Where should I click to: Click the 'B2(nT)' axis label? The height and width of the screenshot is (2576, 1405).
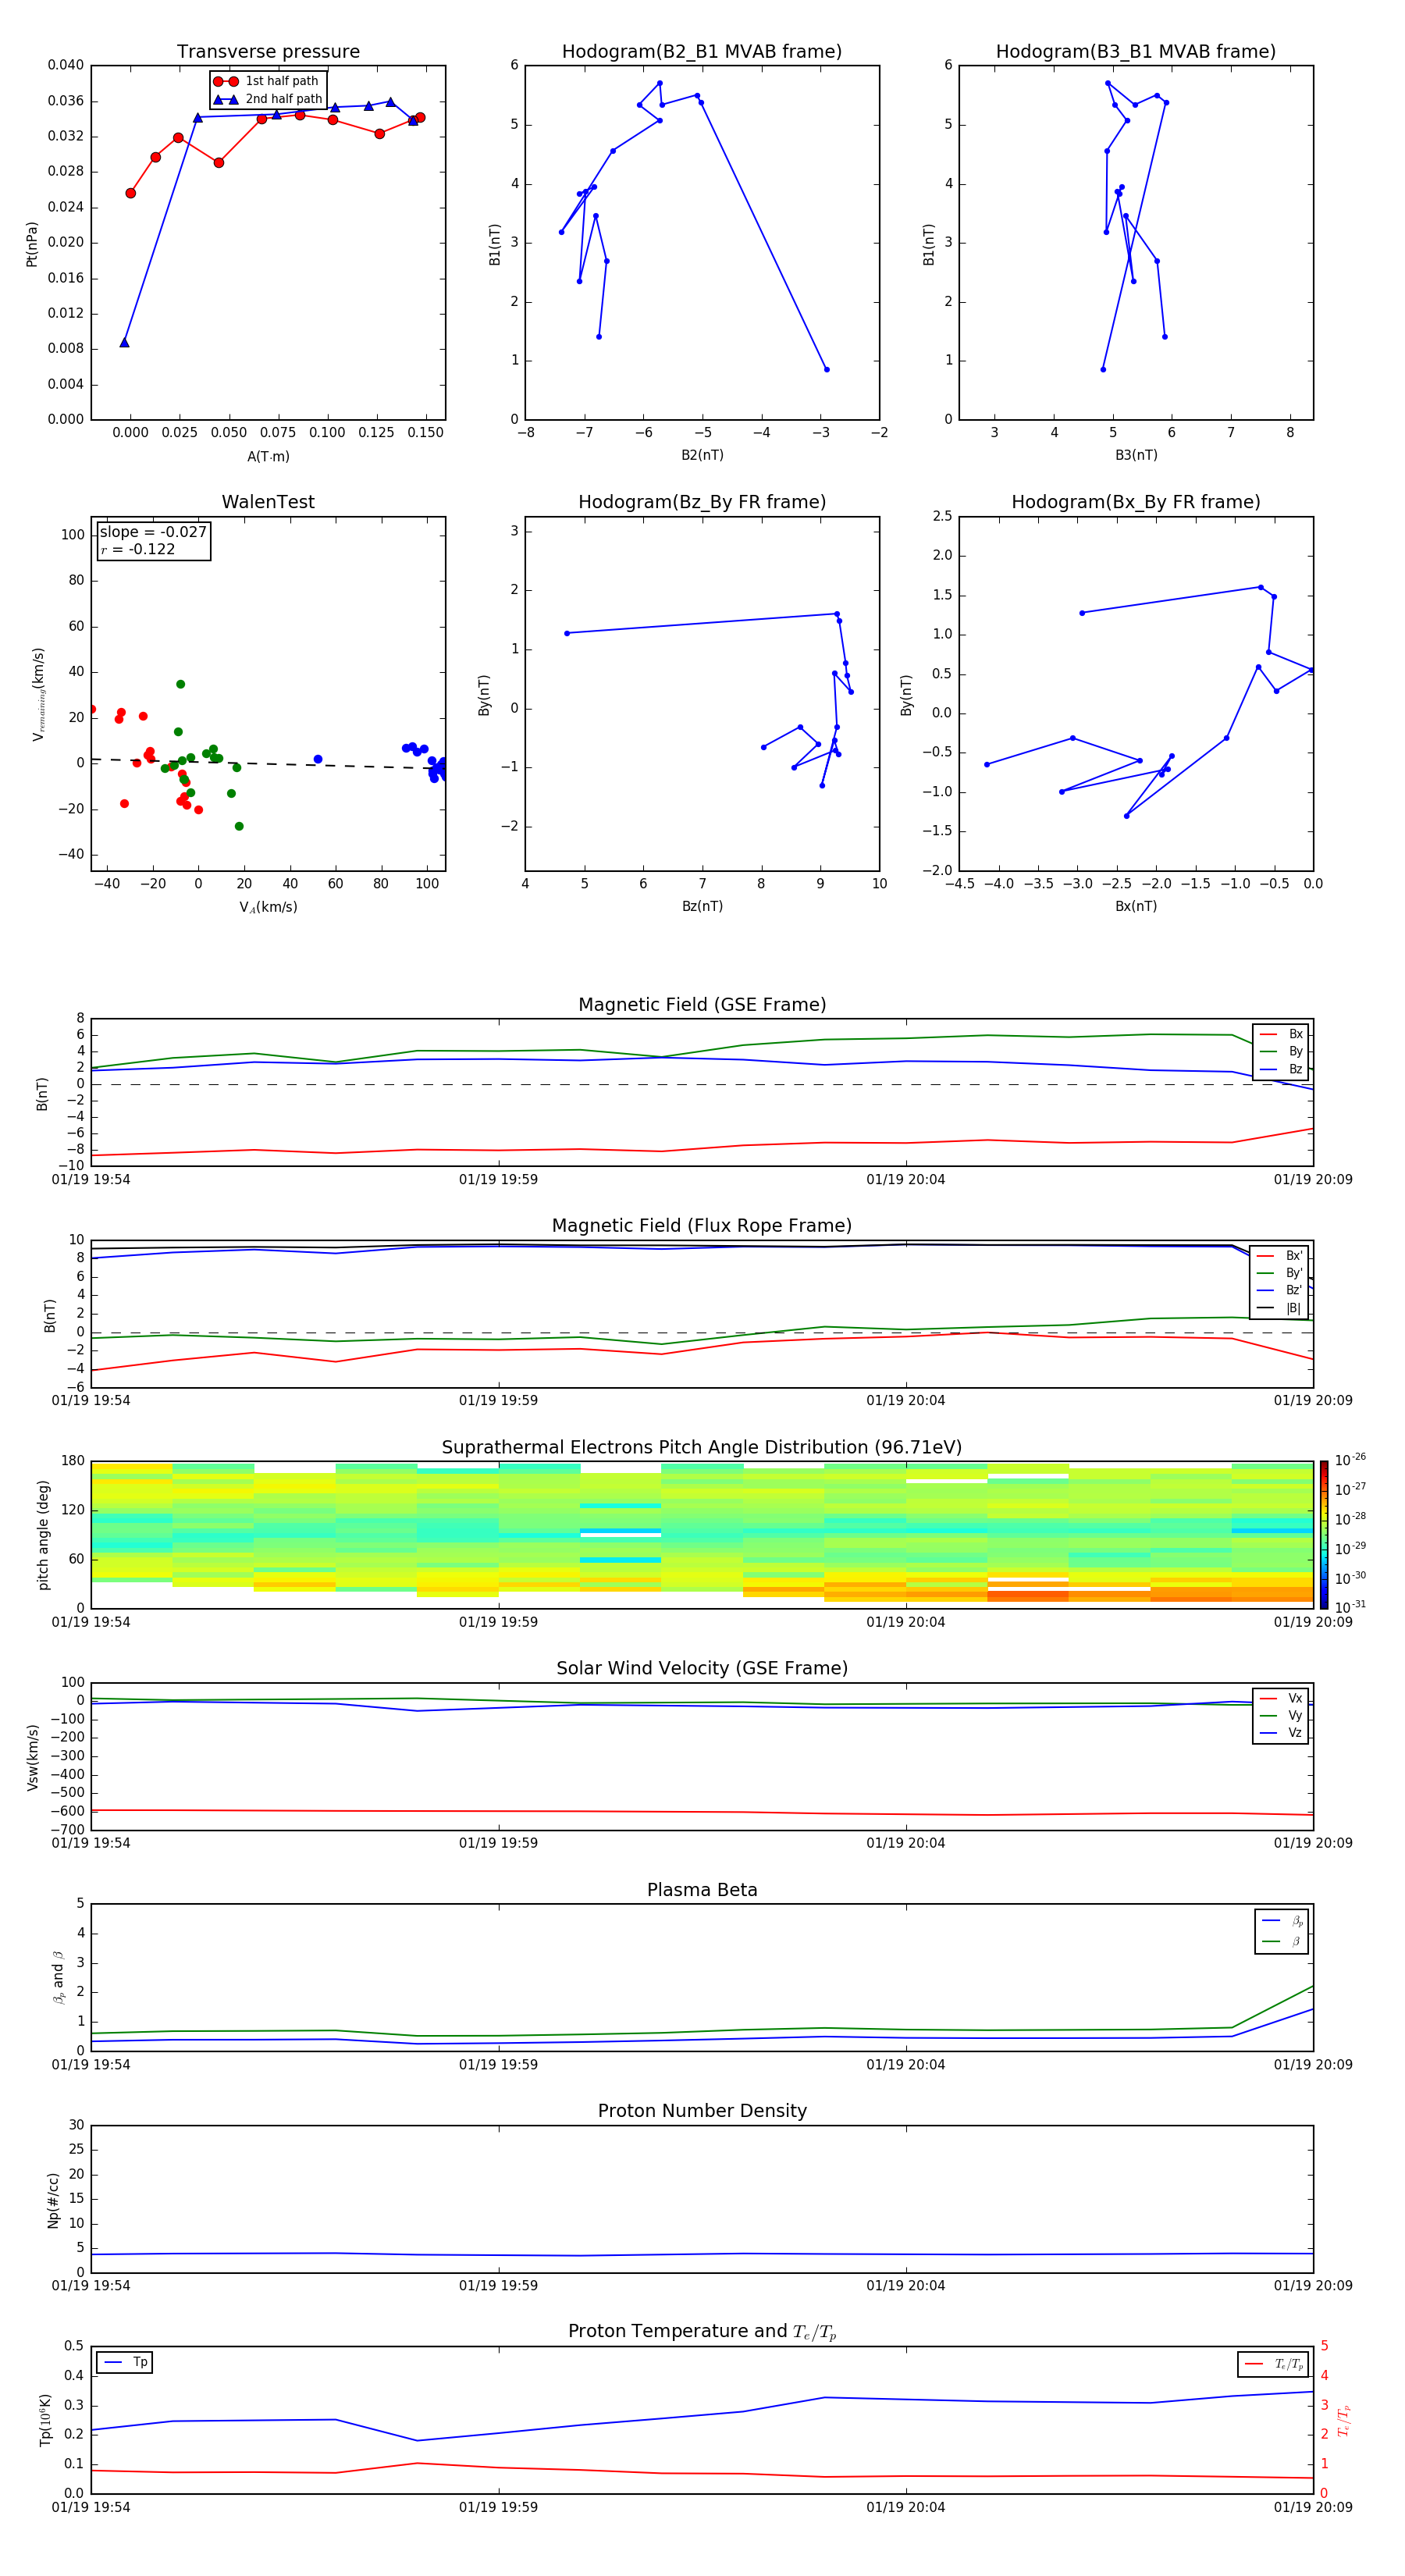pos(702,455)
